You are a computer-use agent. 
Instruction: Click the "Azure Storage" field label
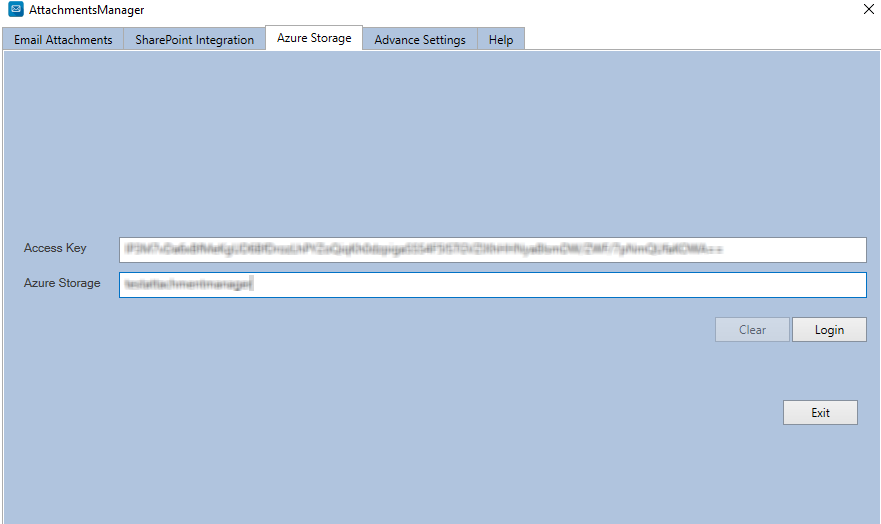pyautogui.click(x=62, y=283)
